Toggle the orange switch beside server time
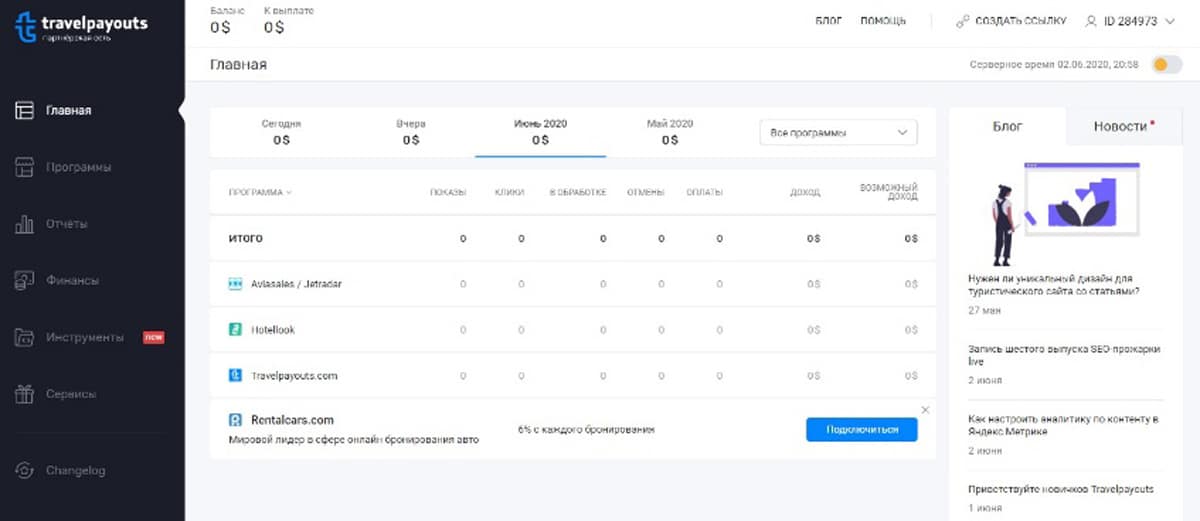 click(x=1160, y=65)
